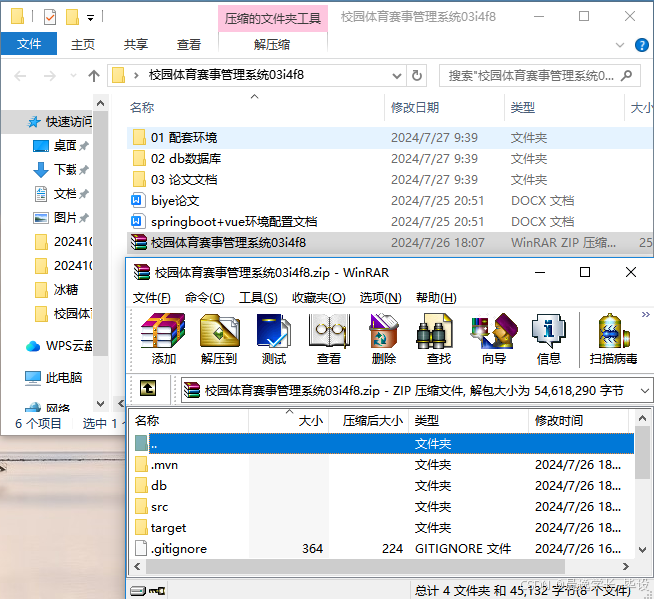Open Explorer help question mark icon

click(641, 45)
